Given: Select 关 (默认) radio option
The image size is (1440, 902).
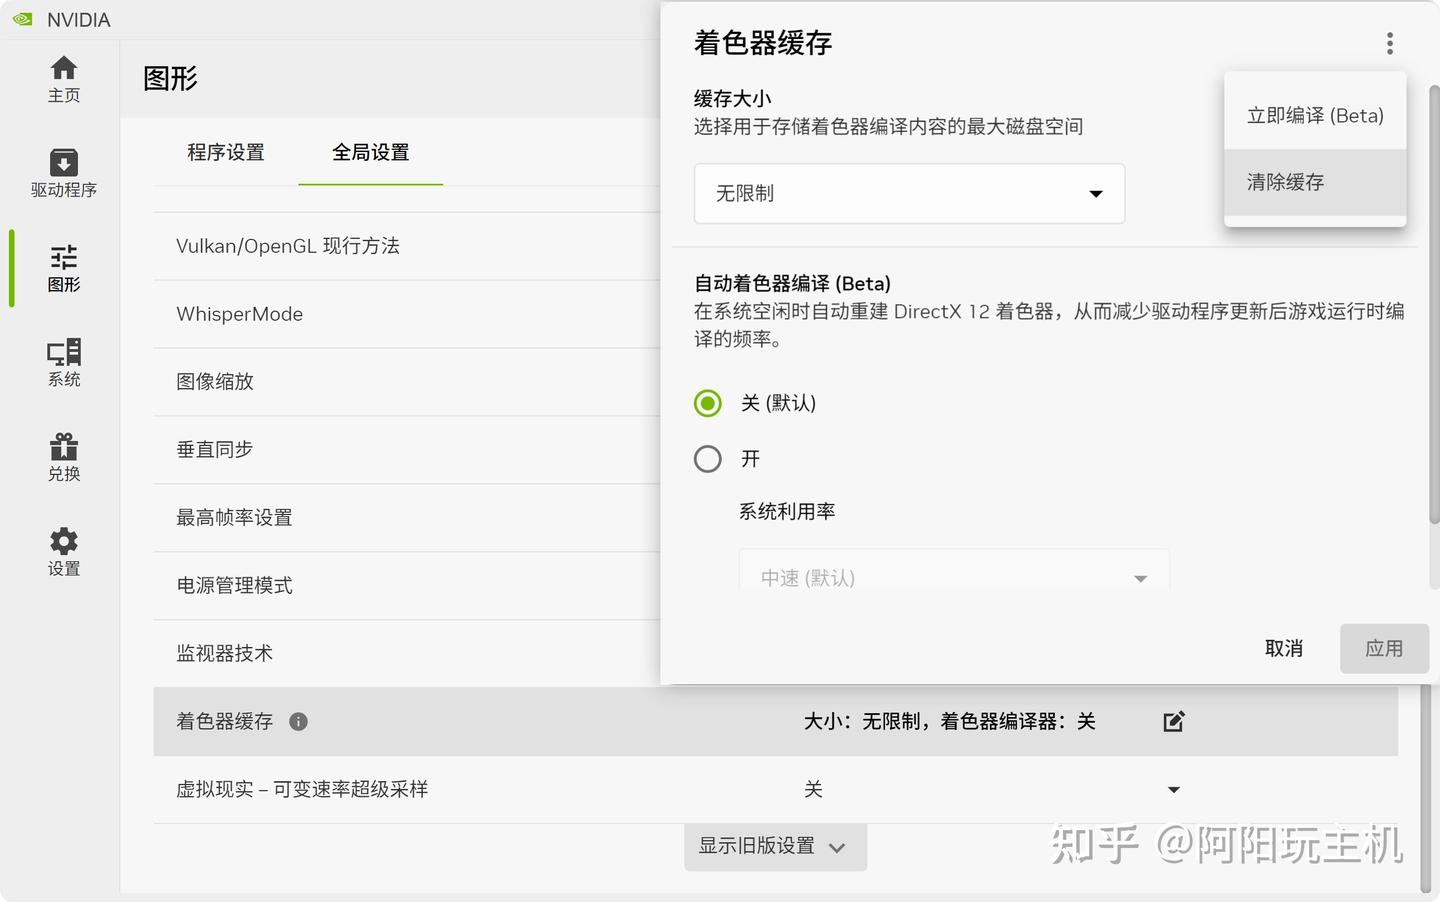Looking at the screenshot, I should (x=708, y=403).
